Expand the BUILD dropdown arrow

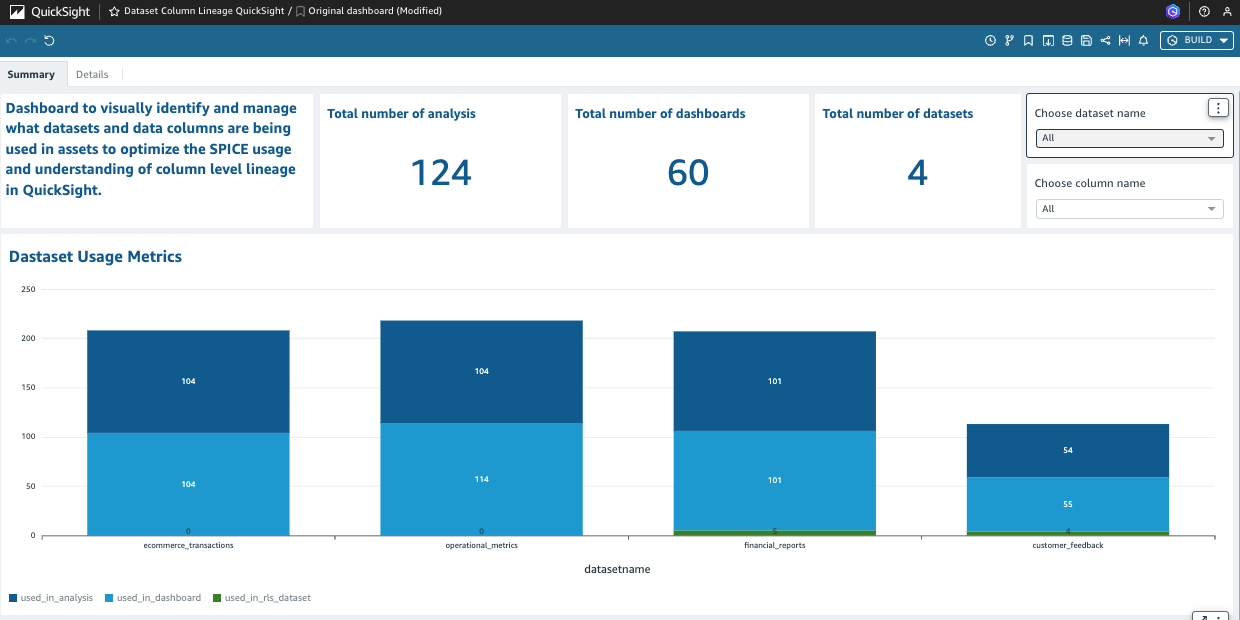pos(1224,40)
